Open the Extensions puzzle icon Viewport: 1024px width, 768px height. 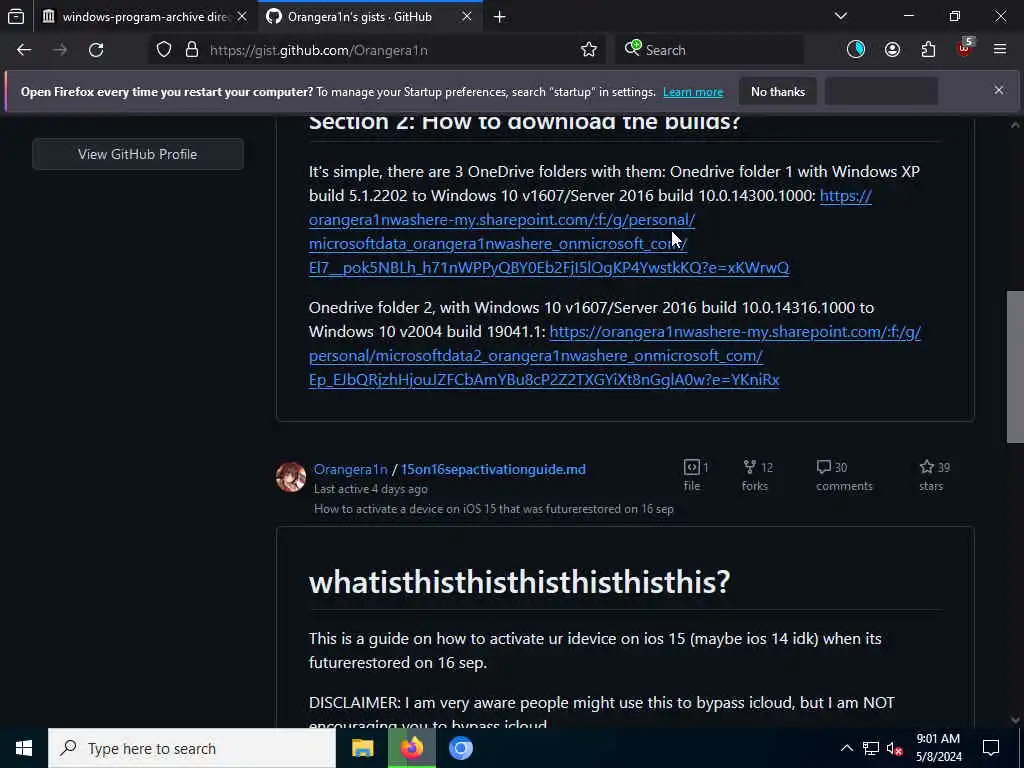click(x=928, y=50)
